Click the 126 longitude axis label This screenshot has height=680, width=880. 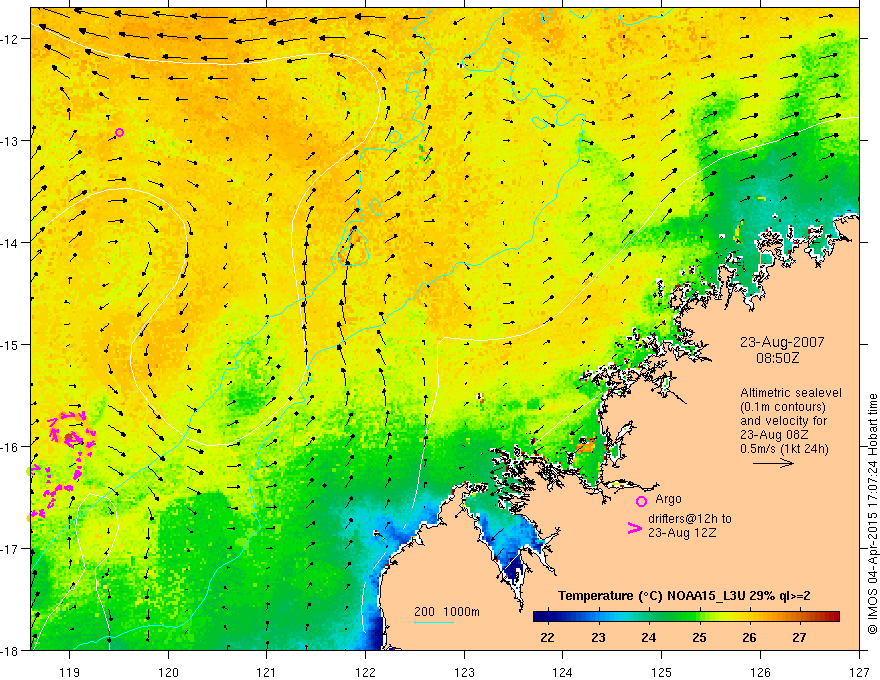coord(760,672)
